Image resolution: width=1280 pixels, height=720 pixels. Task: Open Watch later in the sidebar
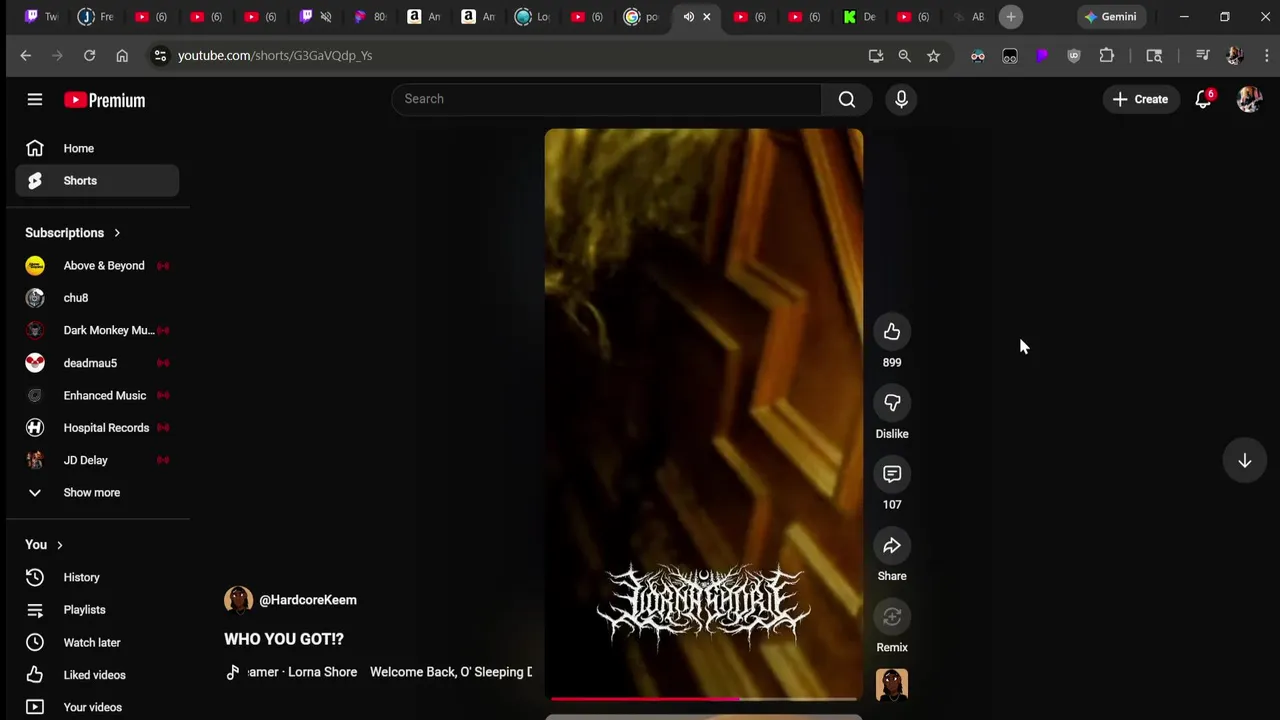(98, 642)
